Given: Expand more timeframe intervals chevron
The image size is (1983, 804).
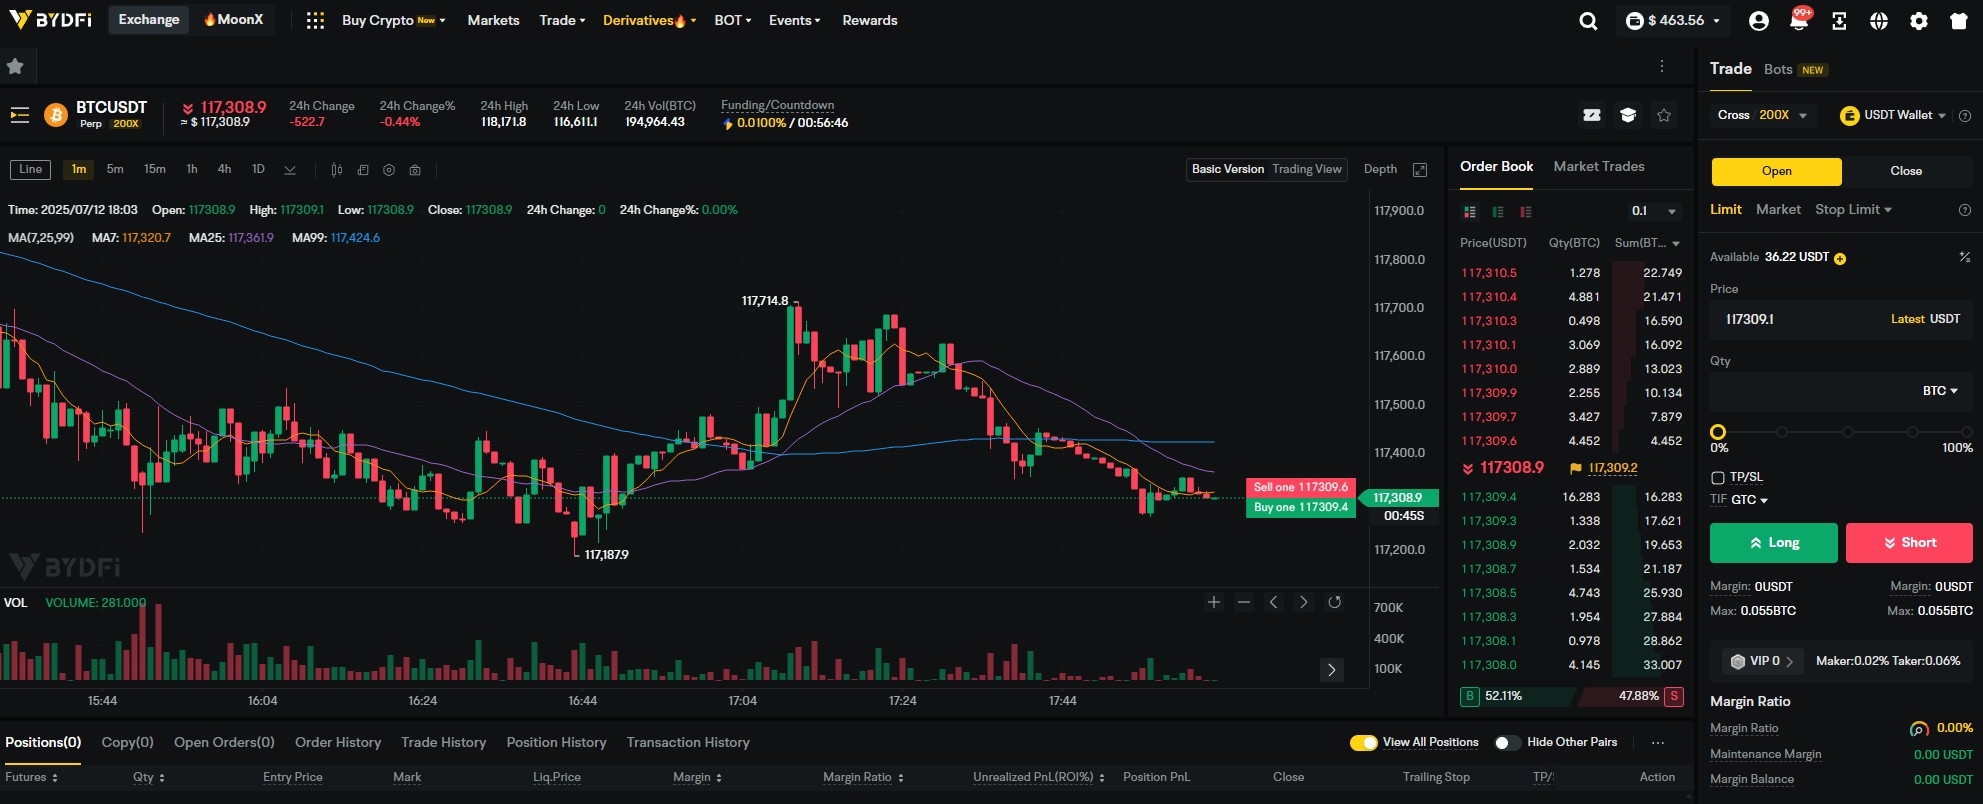Looking at the screenshot, I should coord(290,170).
